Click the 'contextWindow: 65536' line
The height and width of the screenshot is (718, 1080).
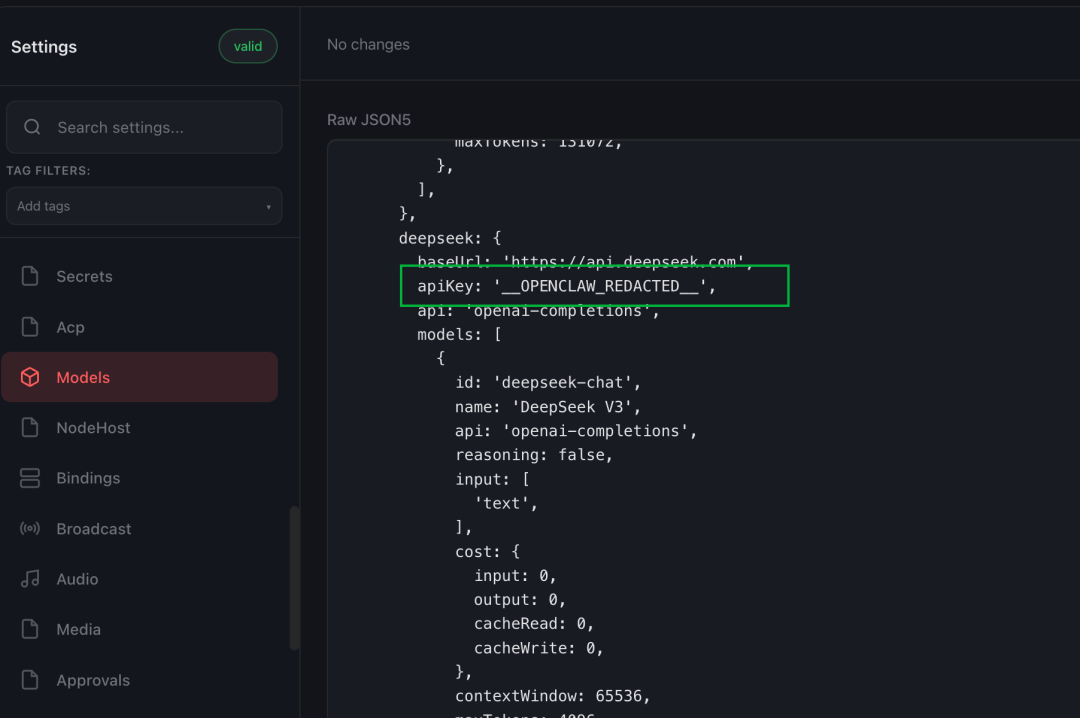click(552, 696)
